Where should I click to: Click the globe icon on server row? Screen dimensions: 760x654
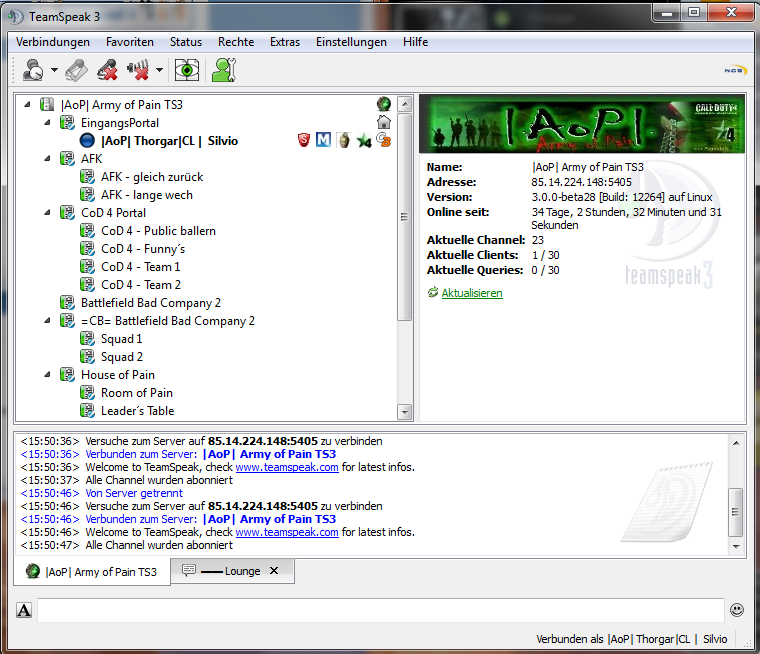(x=383, y=104)
